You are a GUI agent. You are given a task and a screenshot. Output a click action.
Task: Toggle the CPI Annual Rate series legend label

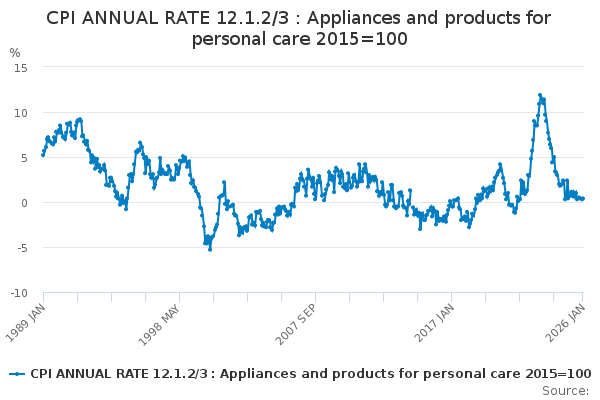point(310,374)
